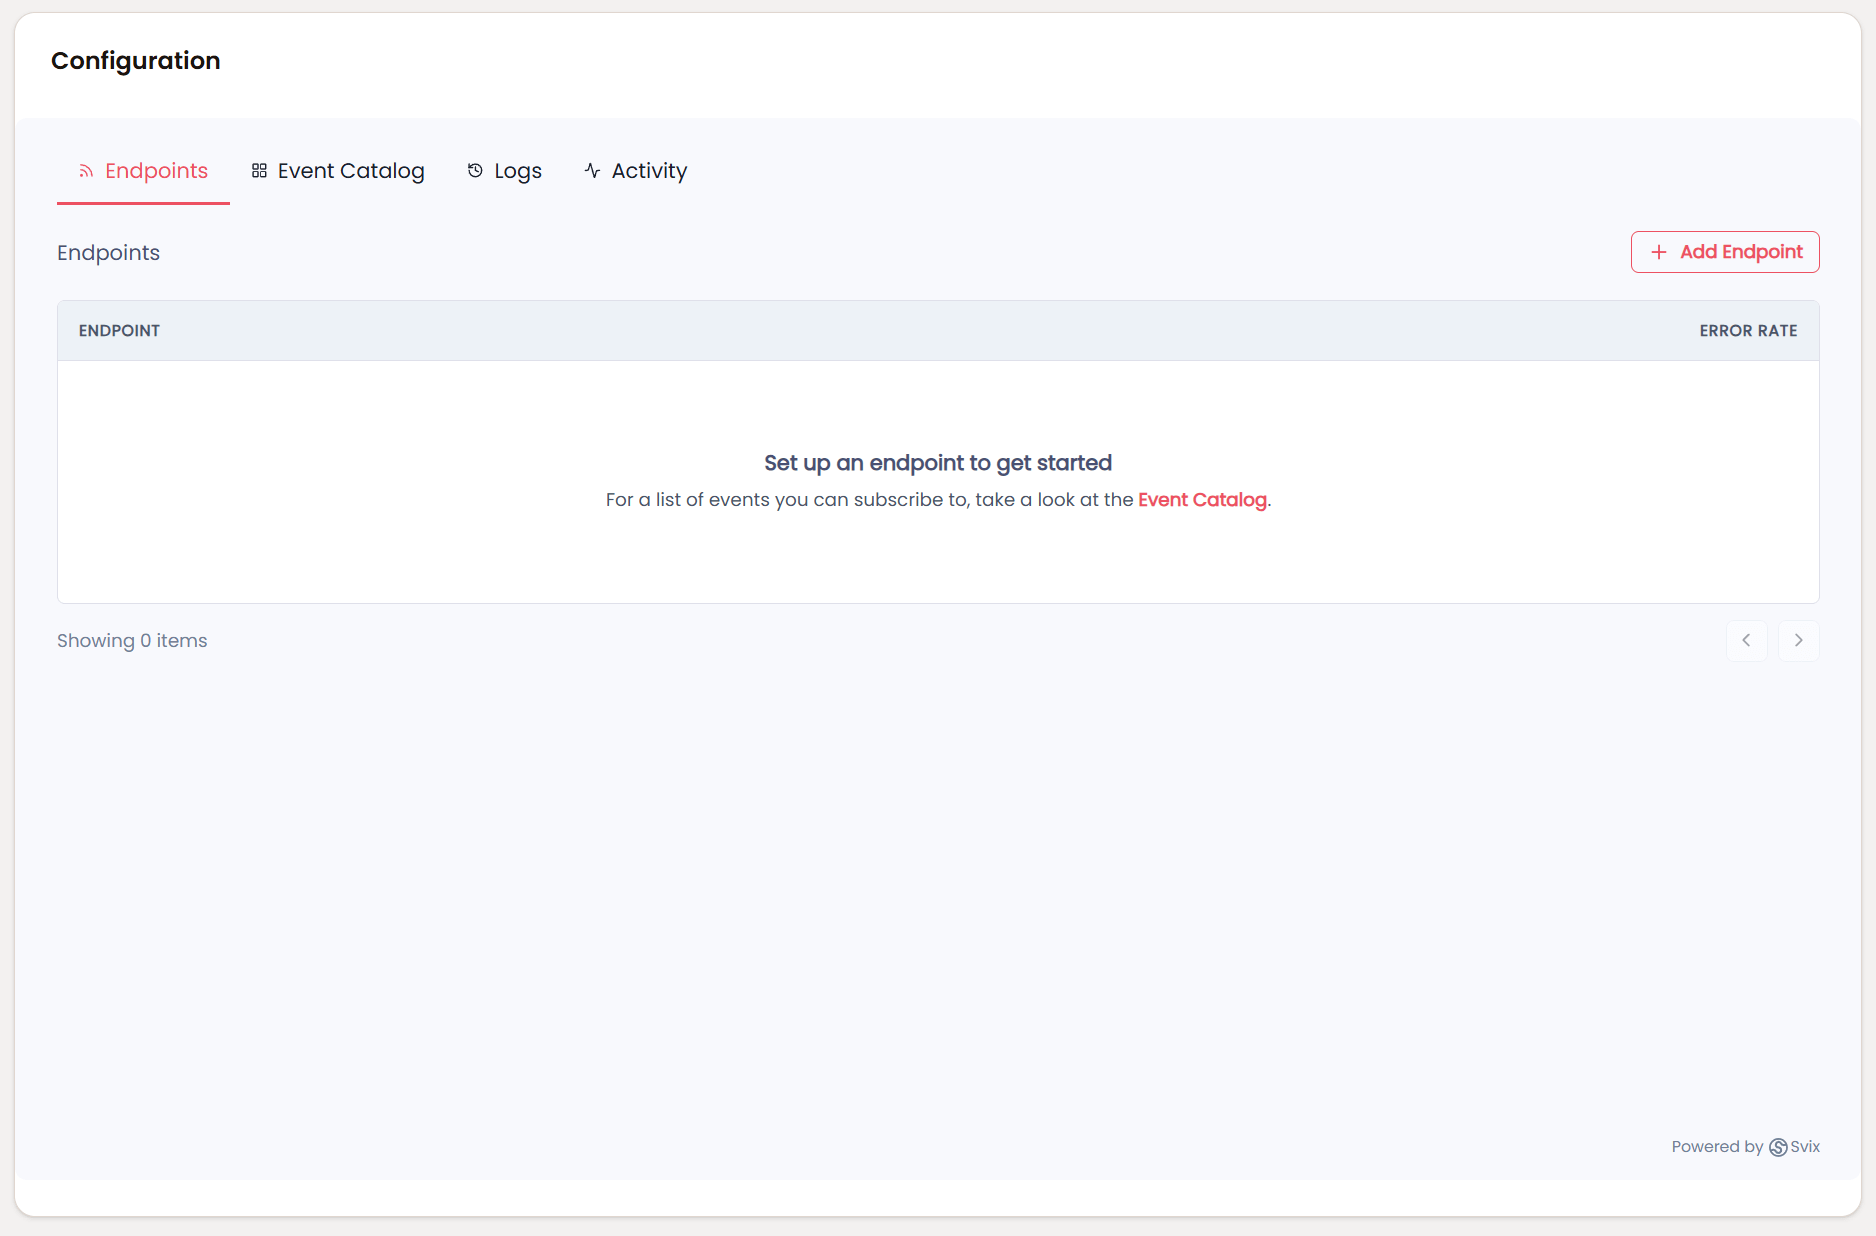Click the RSS icon beside Endpoints
Image resolution: width=1876 pixels, height=1236 pixels.
point(86,170)
